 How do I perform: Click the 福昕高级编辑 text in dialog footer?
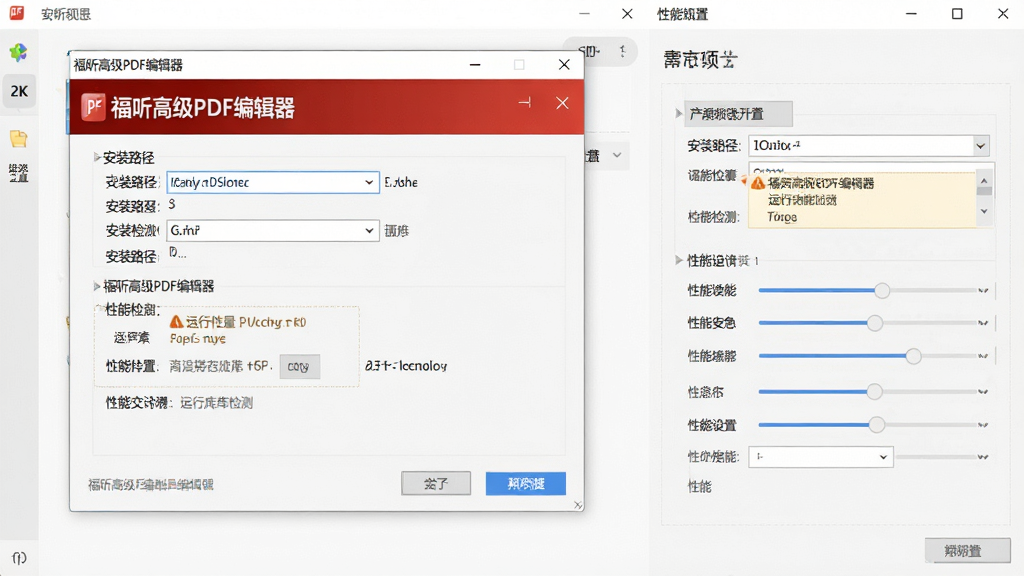(x=151, y=485)
